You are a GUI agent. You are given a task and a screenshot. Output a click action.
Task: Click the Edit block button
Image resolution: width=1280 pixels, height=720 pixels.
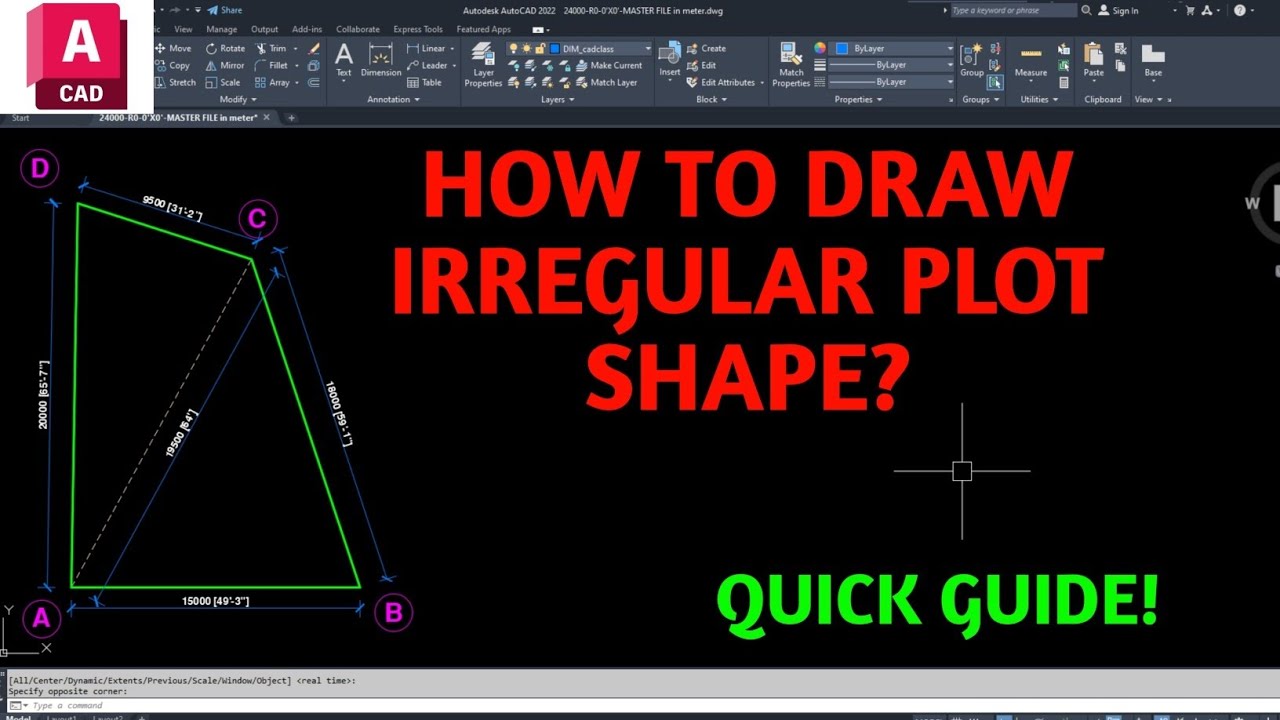tap(701, 65)
